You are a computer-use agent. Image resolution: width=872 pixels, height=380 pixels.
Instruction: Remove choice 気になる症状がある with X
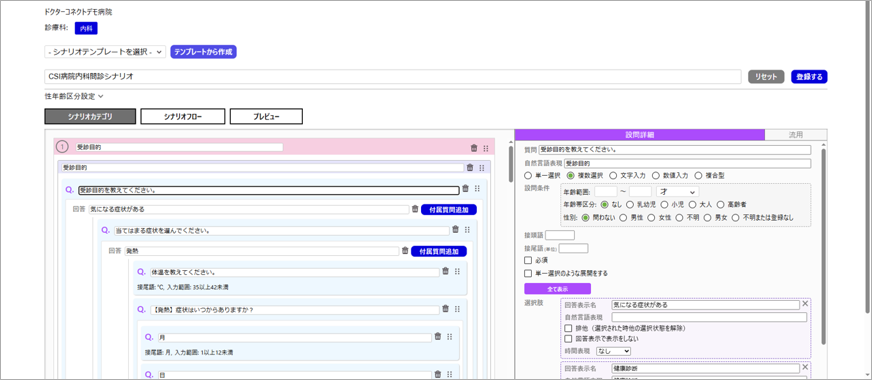(x=805, y=304)
